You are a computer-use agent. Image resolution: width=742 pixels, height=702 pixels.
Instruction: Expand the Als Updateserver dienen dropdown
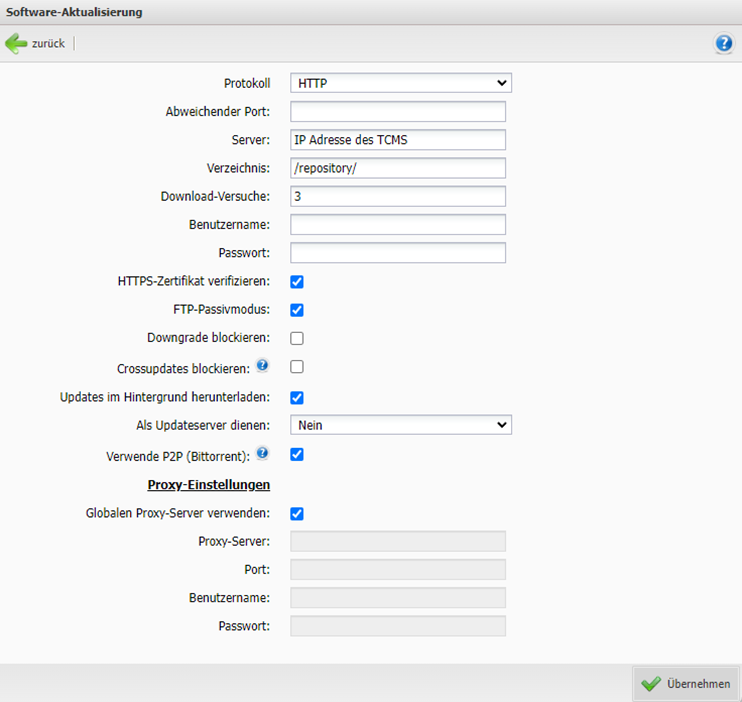click(400, 425)
